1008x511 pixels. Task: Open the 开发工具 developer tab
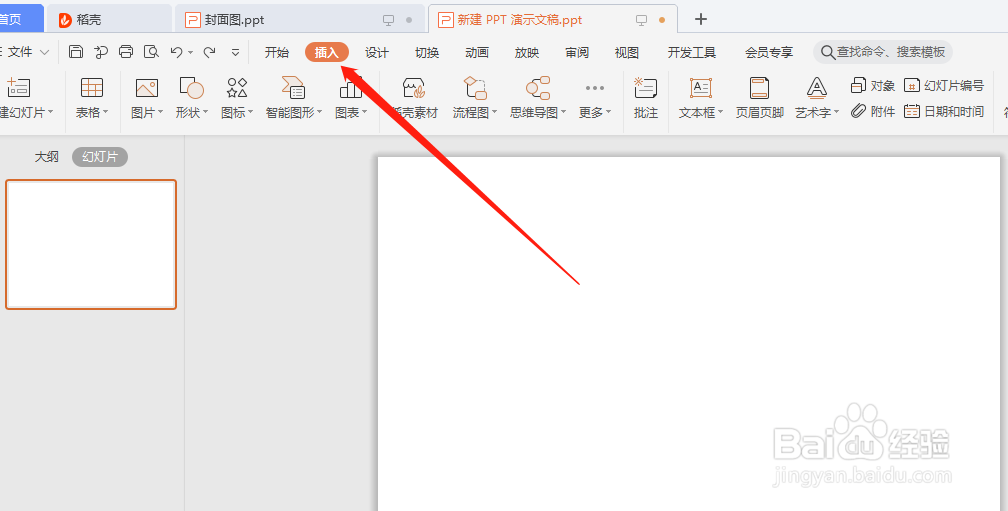(692, 53)
